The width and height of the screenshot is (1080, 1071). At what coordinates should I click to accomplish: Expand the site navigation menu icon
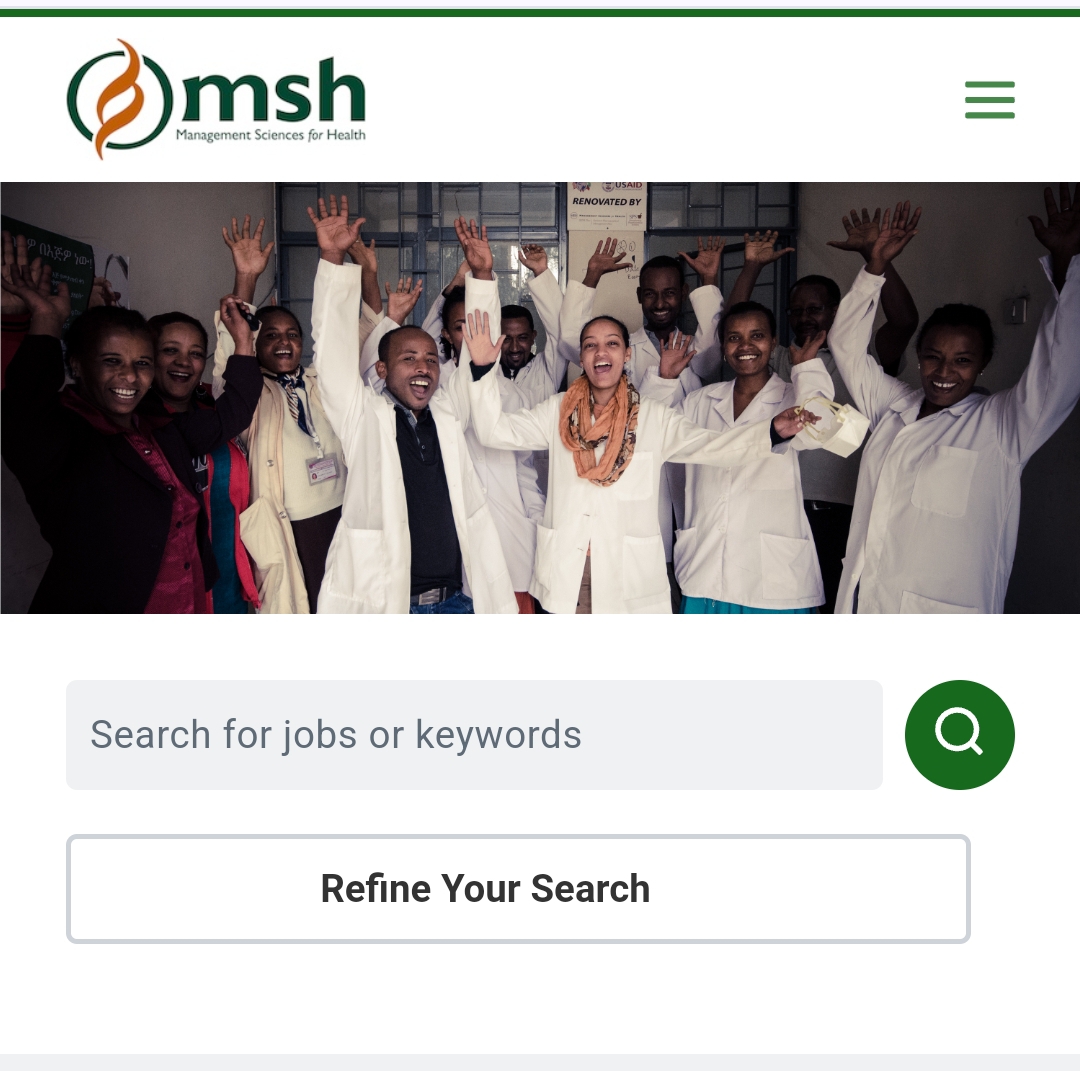point(989,100)
